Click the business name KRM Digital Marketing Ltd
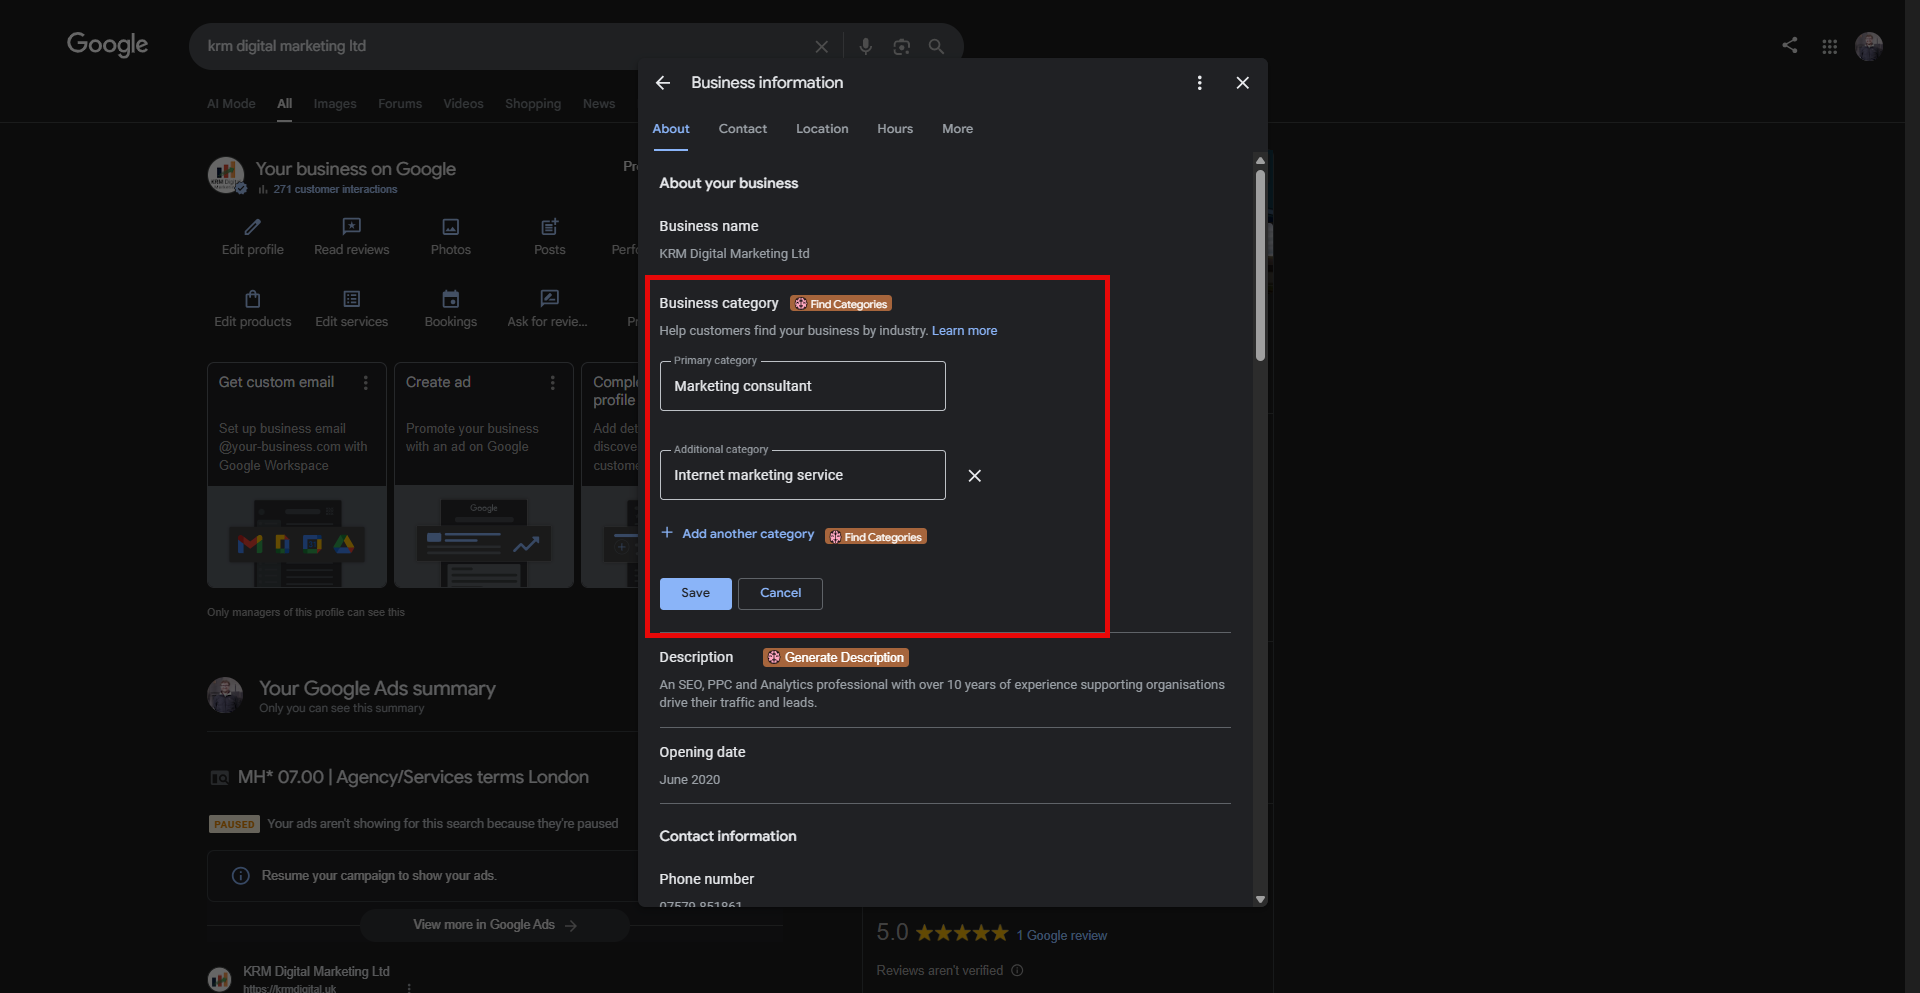Viewport: 1920px width, 993px height. 734,254
